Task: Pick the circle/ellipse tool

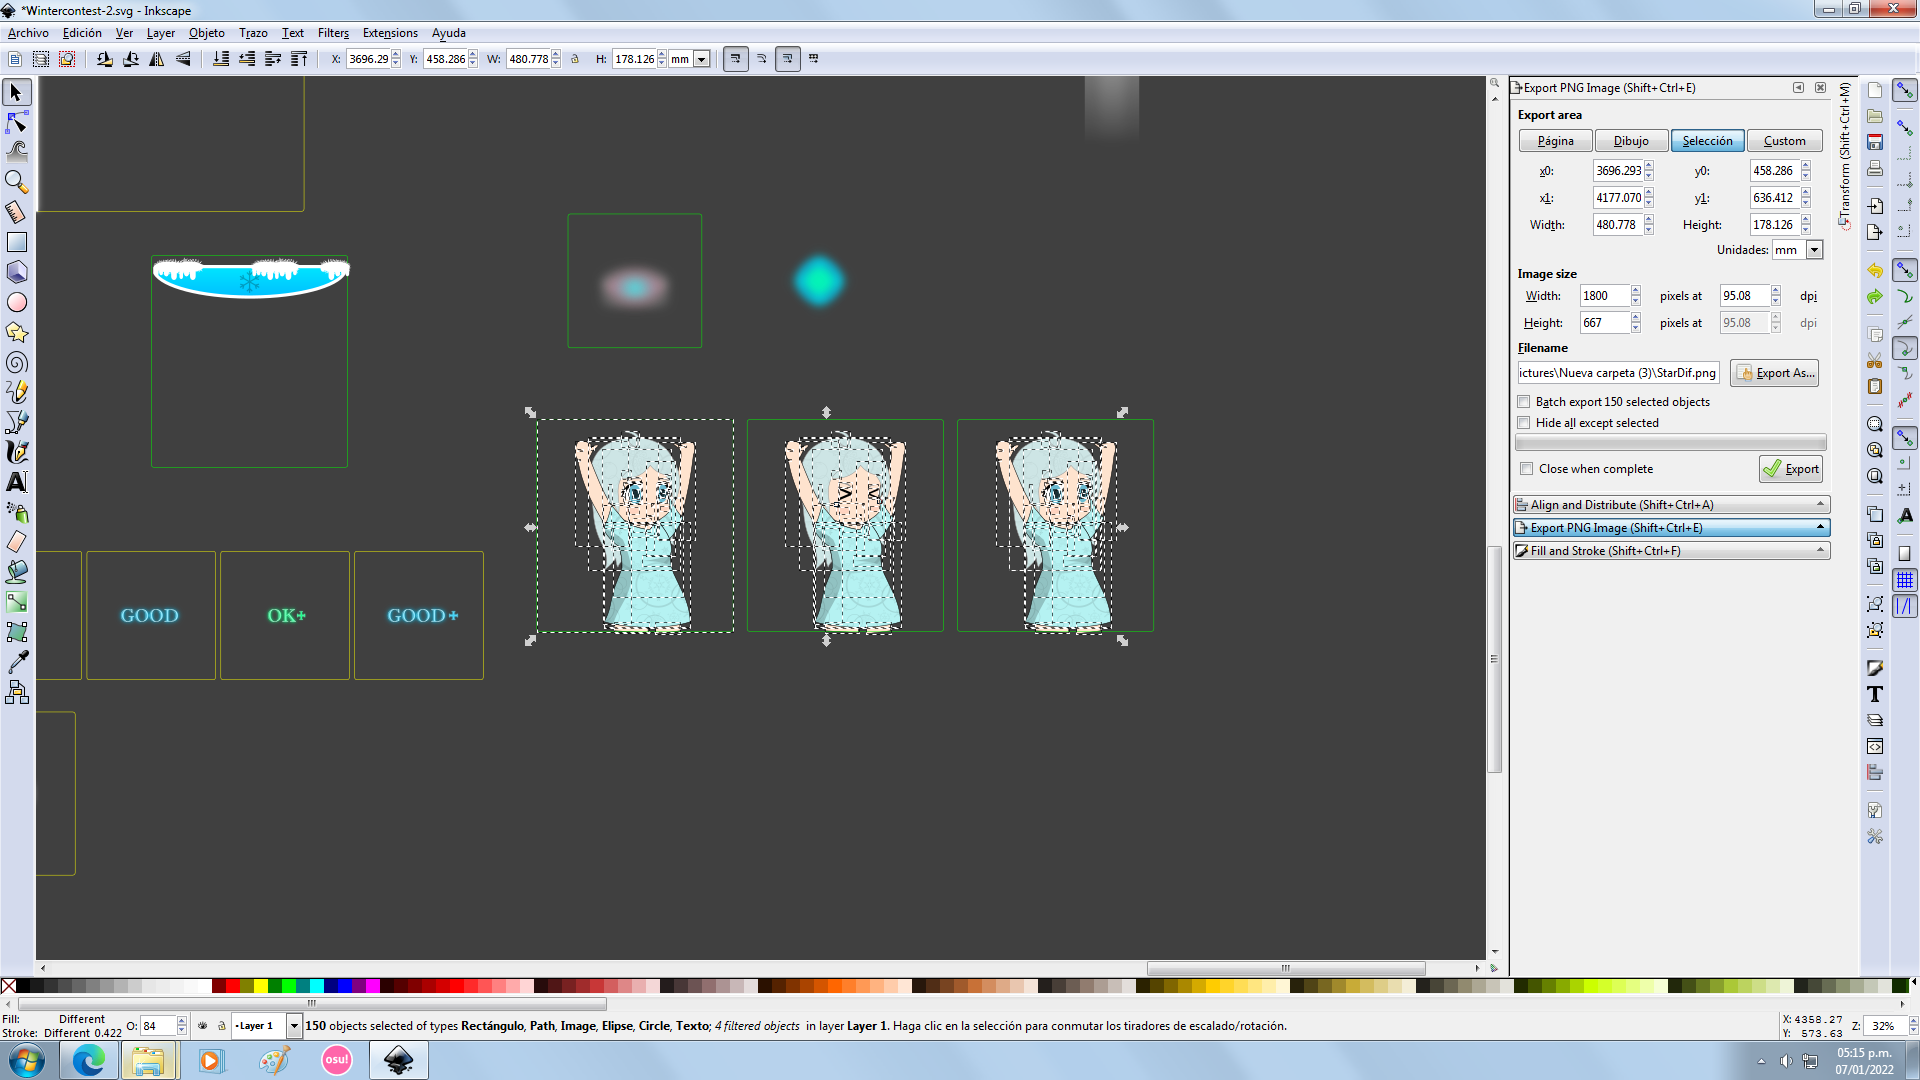Action: (x=16, y=302)
